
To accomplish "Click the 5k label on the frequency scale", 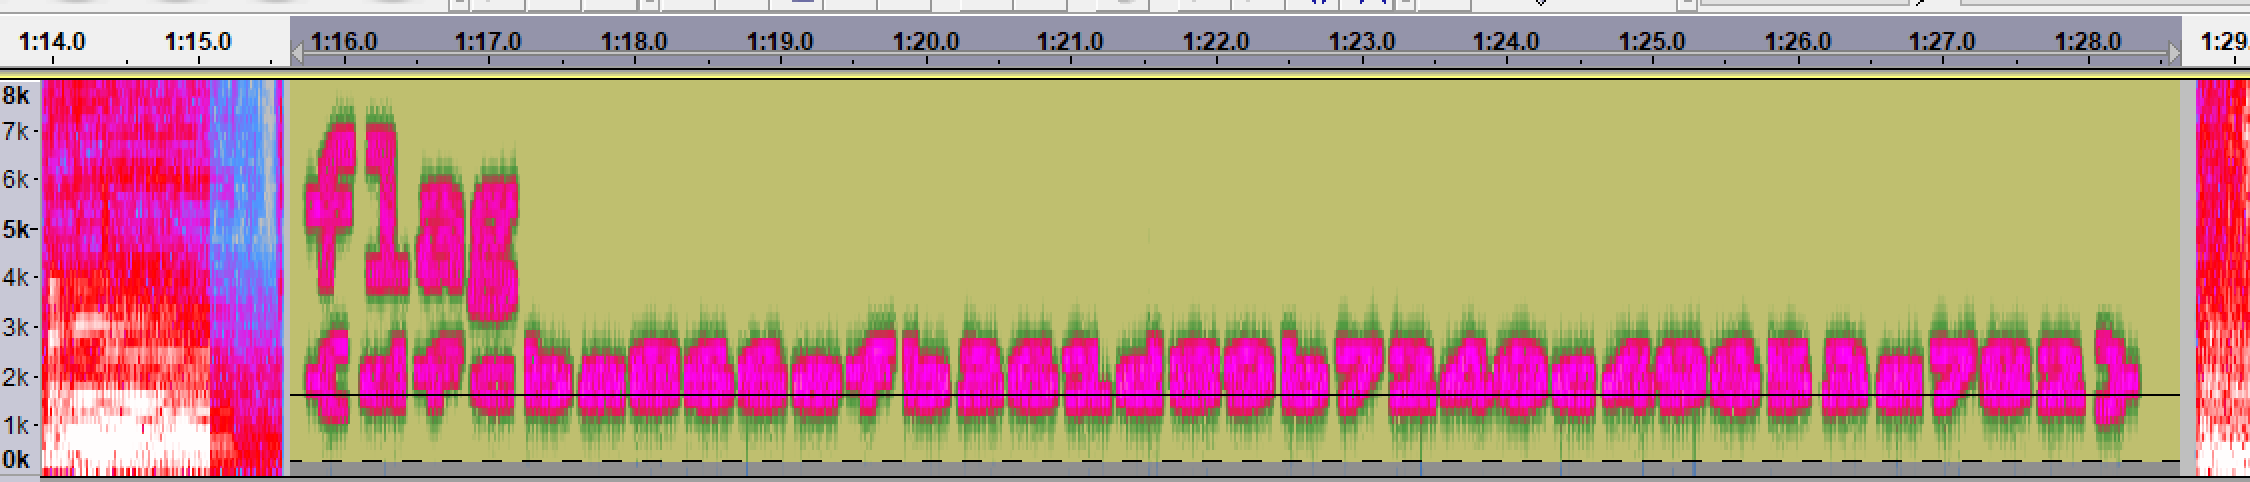I will [16, 229].
